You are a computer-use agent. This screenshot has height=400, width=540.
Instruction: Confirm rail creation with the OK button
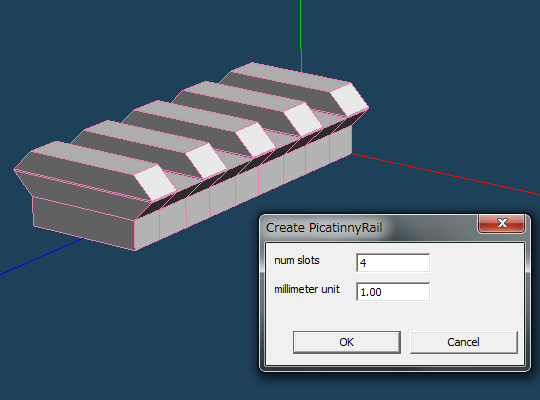[x=346, y=342]
